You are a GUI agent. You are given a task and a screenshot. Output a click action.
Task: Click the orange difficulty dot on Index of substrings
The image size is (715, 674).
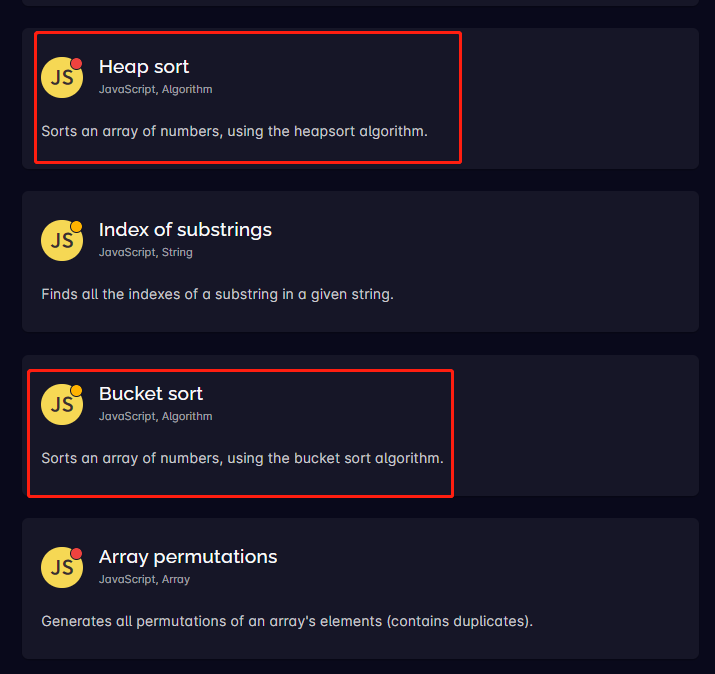tap(77, 227)
